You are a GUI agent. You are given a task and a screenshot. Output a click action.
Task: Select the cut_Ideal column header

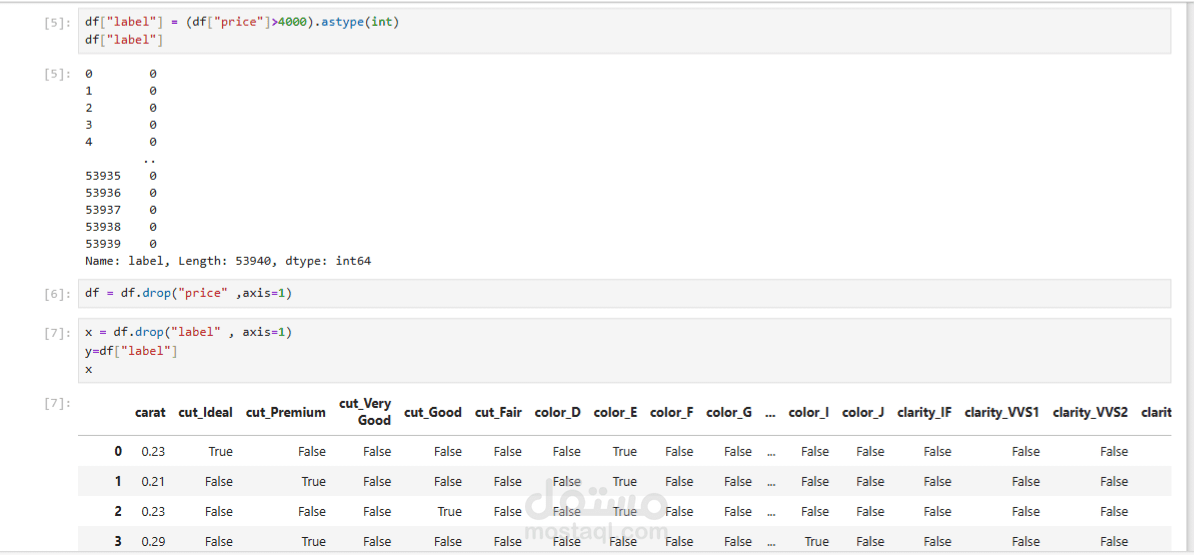205,412
